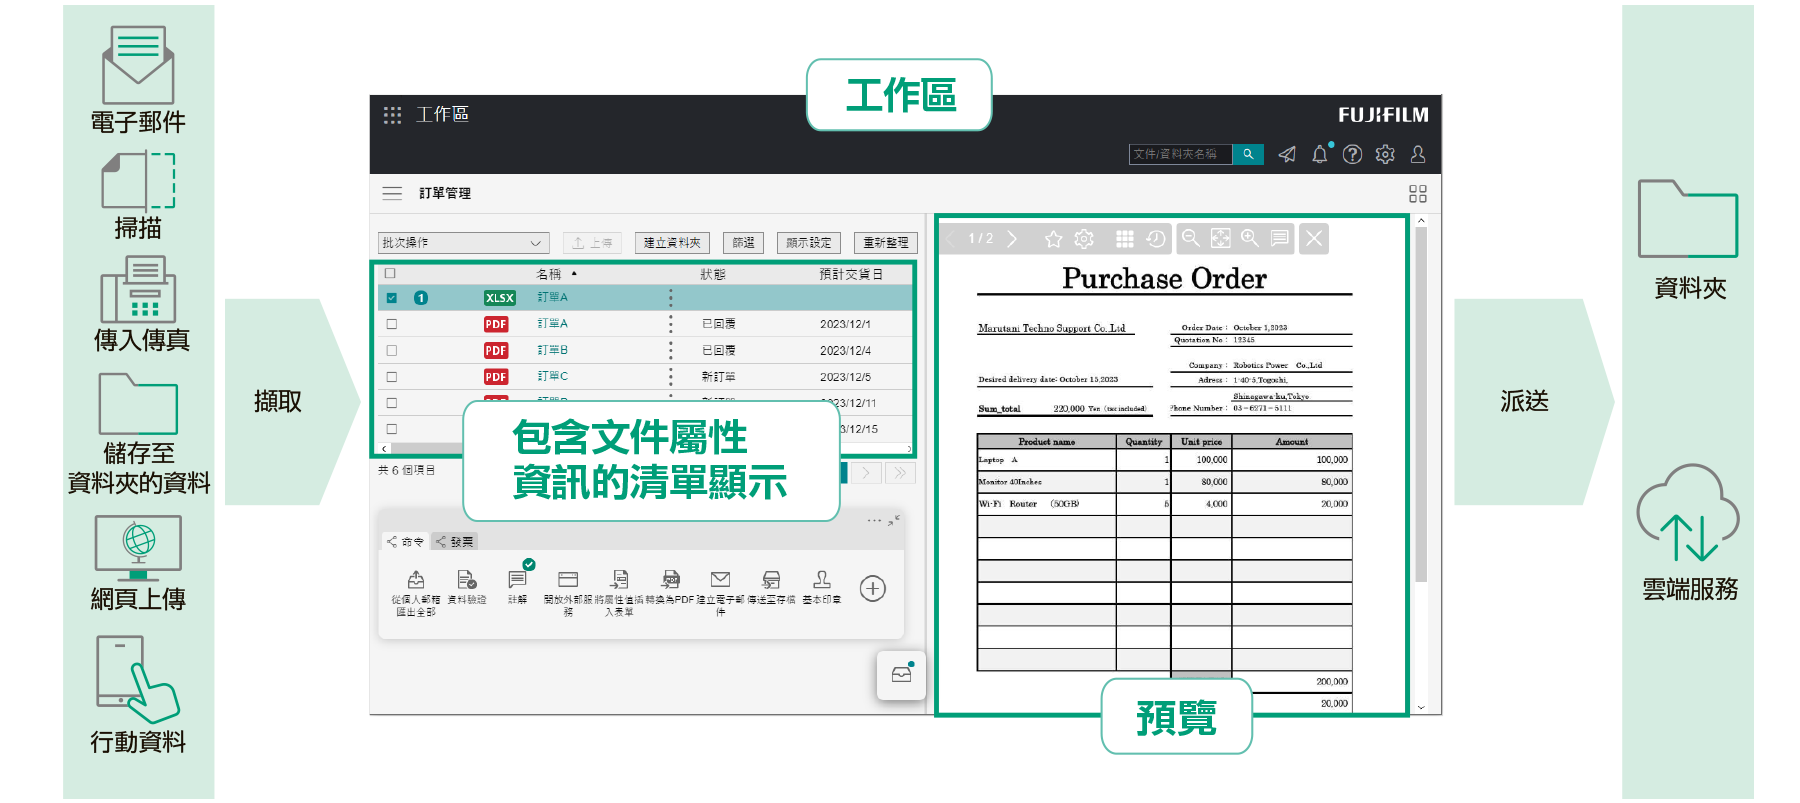Open the app launcher grid beside 工作區
This screenshot has width=1800, height=803.
[x=392, y=115]
